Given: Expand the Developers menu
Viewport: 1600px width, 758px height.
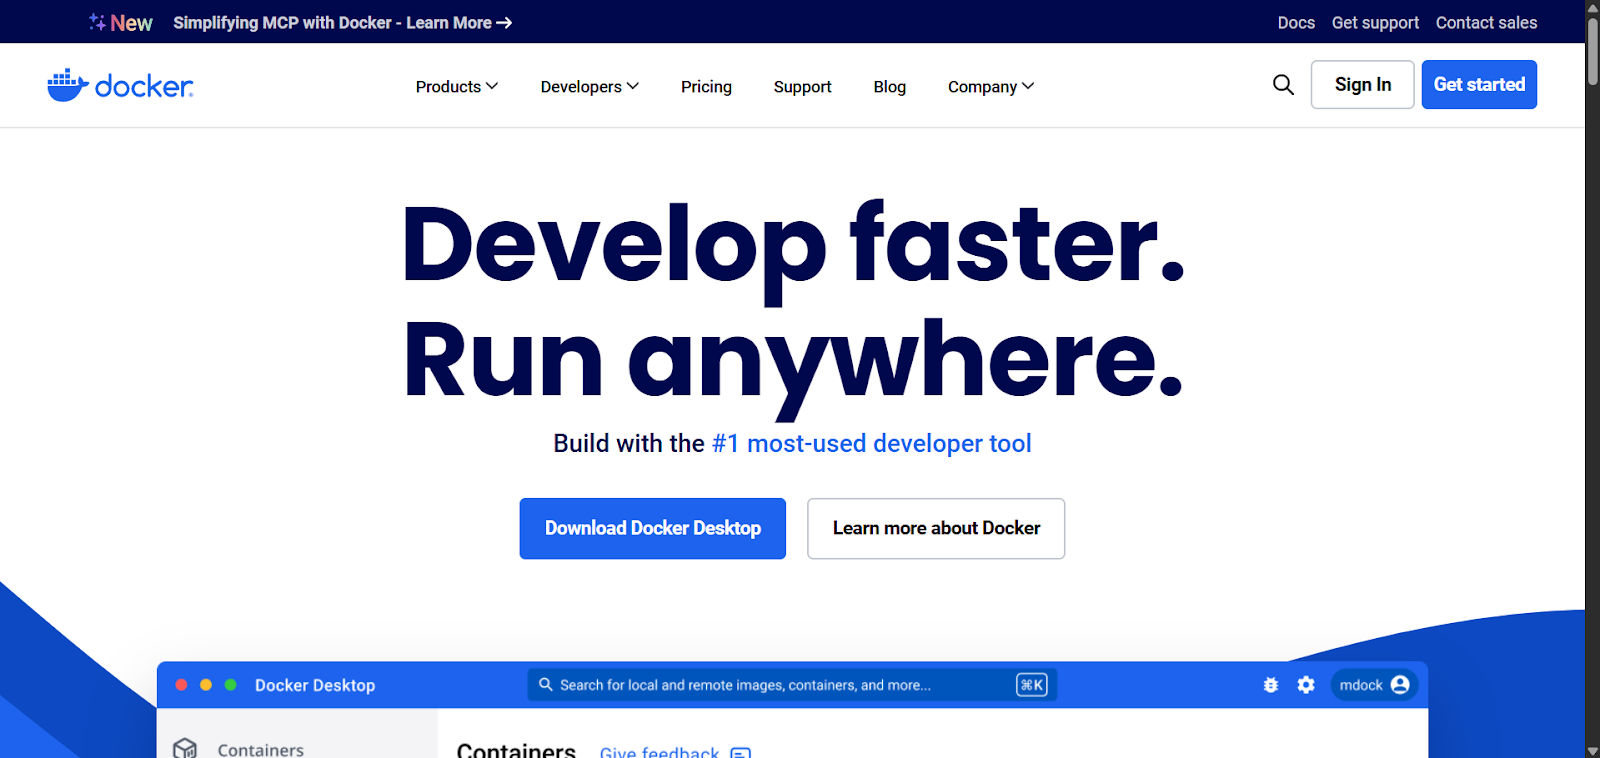Looking at the screenshot, I should [x=590, y=87].
